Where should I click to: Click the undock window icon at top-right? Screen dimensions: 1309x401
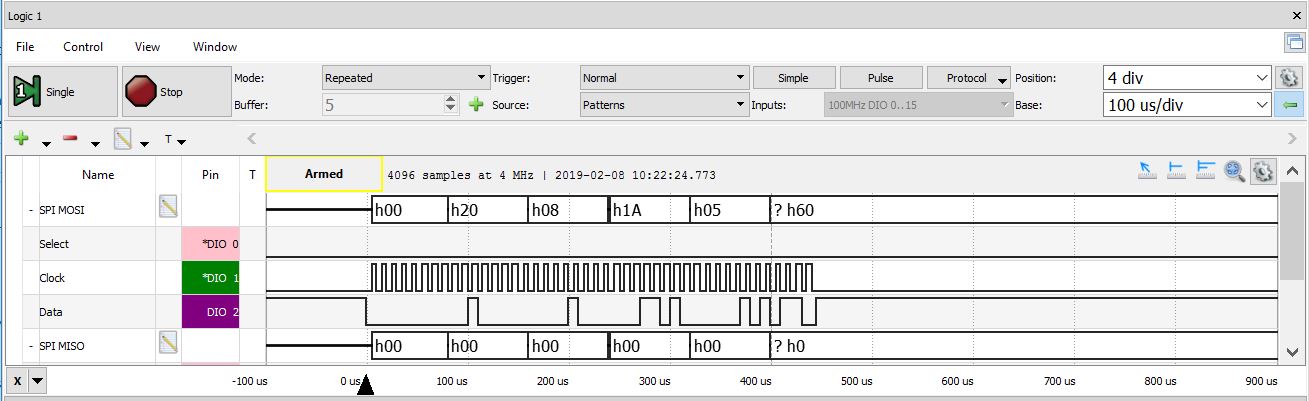click(x=1294, y=42)
